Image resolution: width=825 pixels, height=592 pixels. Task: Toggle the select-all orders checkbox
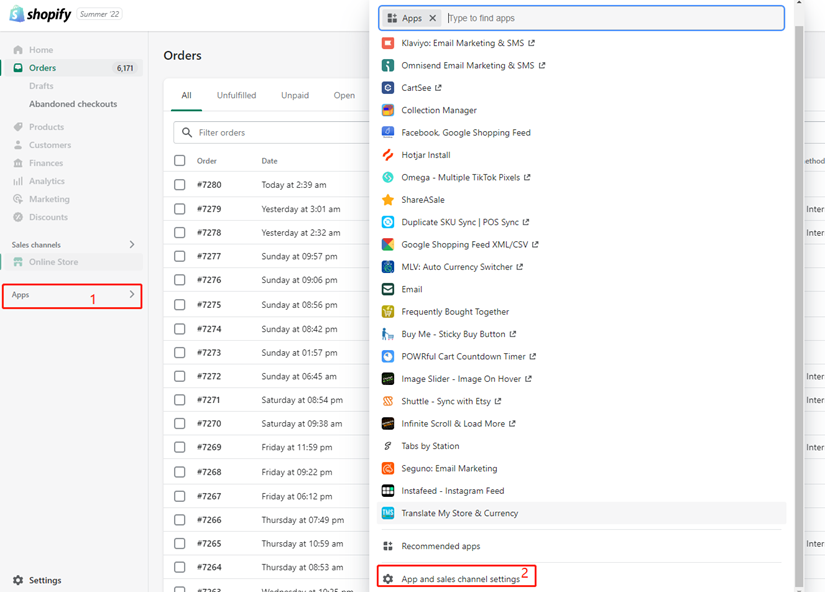[179, 160]
